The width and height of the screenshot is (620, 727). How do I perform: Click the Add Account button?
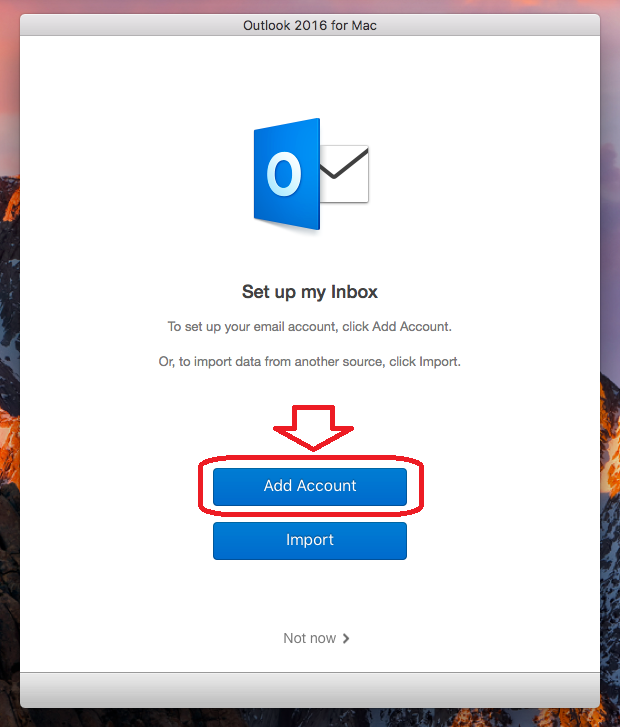click(310, 486)
